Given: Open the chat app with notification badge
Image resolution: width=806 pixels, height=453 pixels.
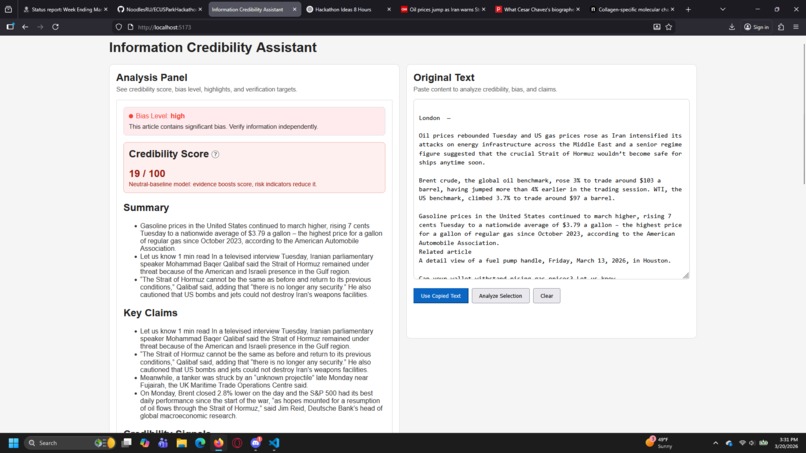Looking at the screenshot, I should click(x=255, y=443).
